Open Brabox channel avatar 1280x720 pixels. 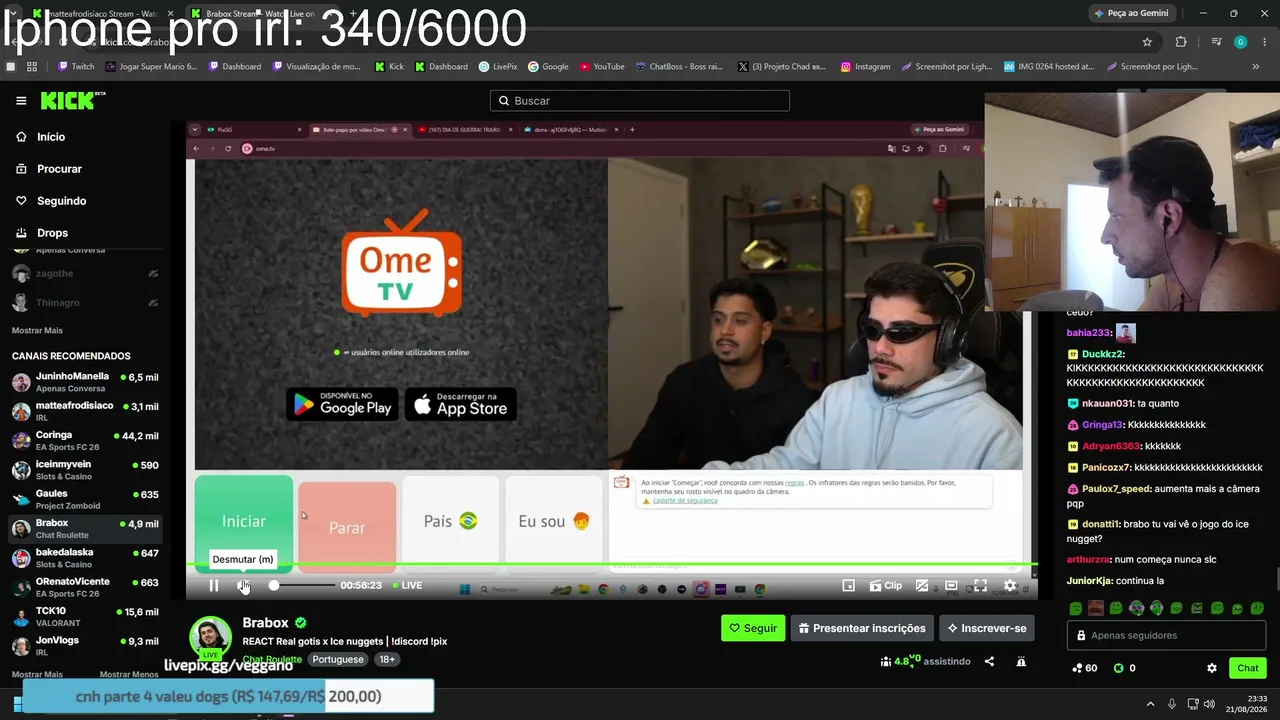click(x=210, y=637)
